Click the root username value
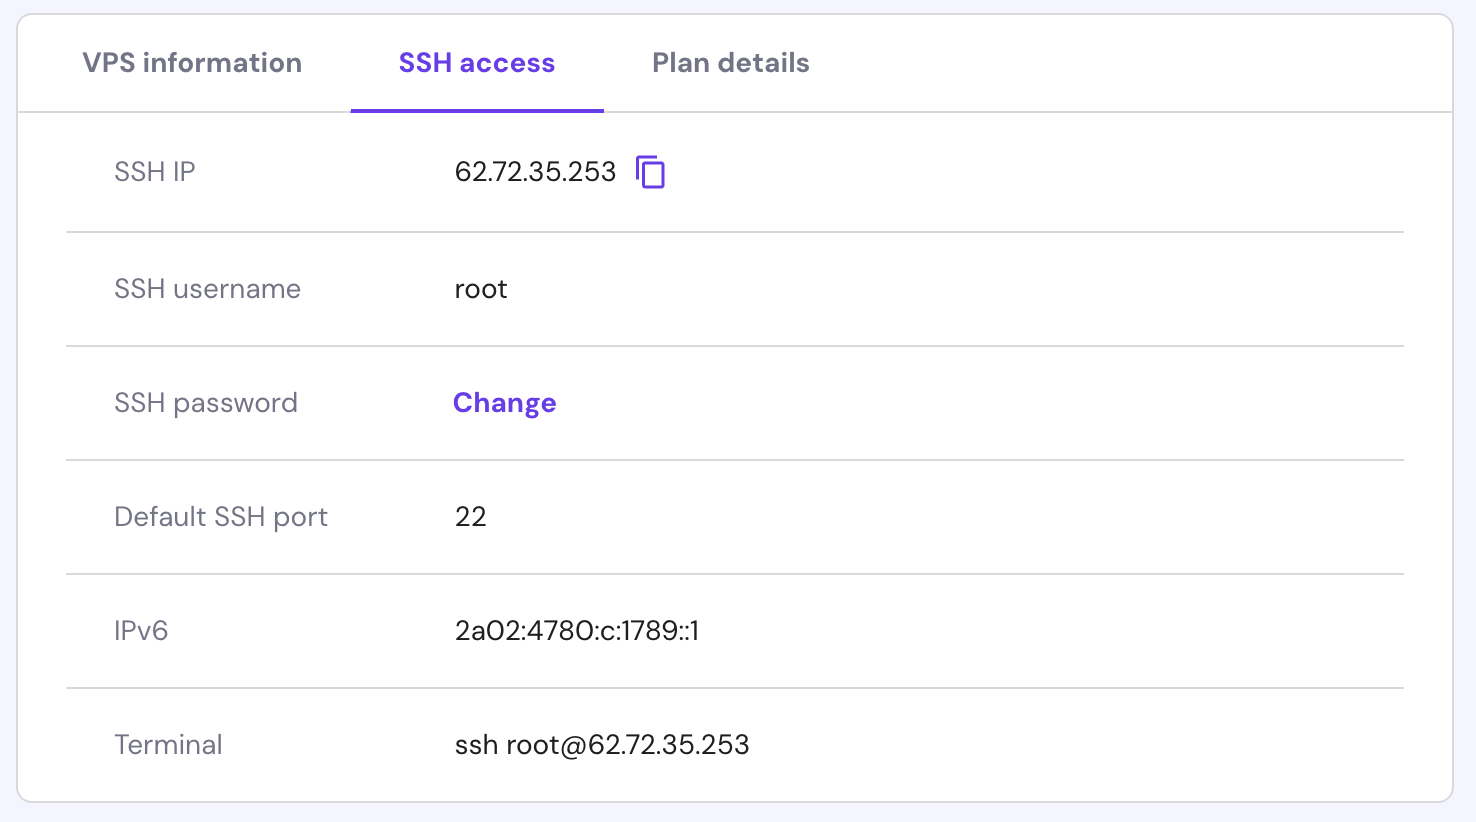The image size is (1476, 822). click(x=480, y=289)
